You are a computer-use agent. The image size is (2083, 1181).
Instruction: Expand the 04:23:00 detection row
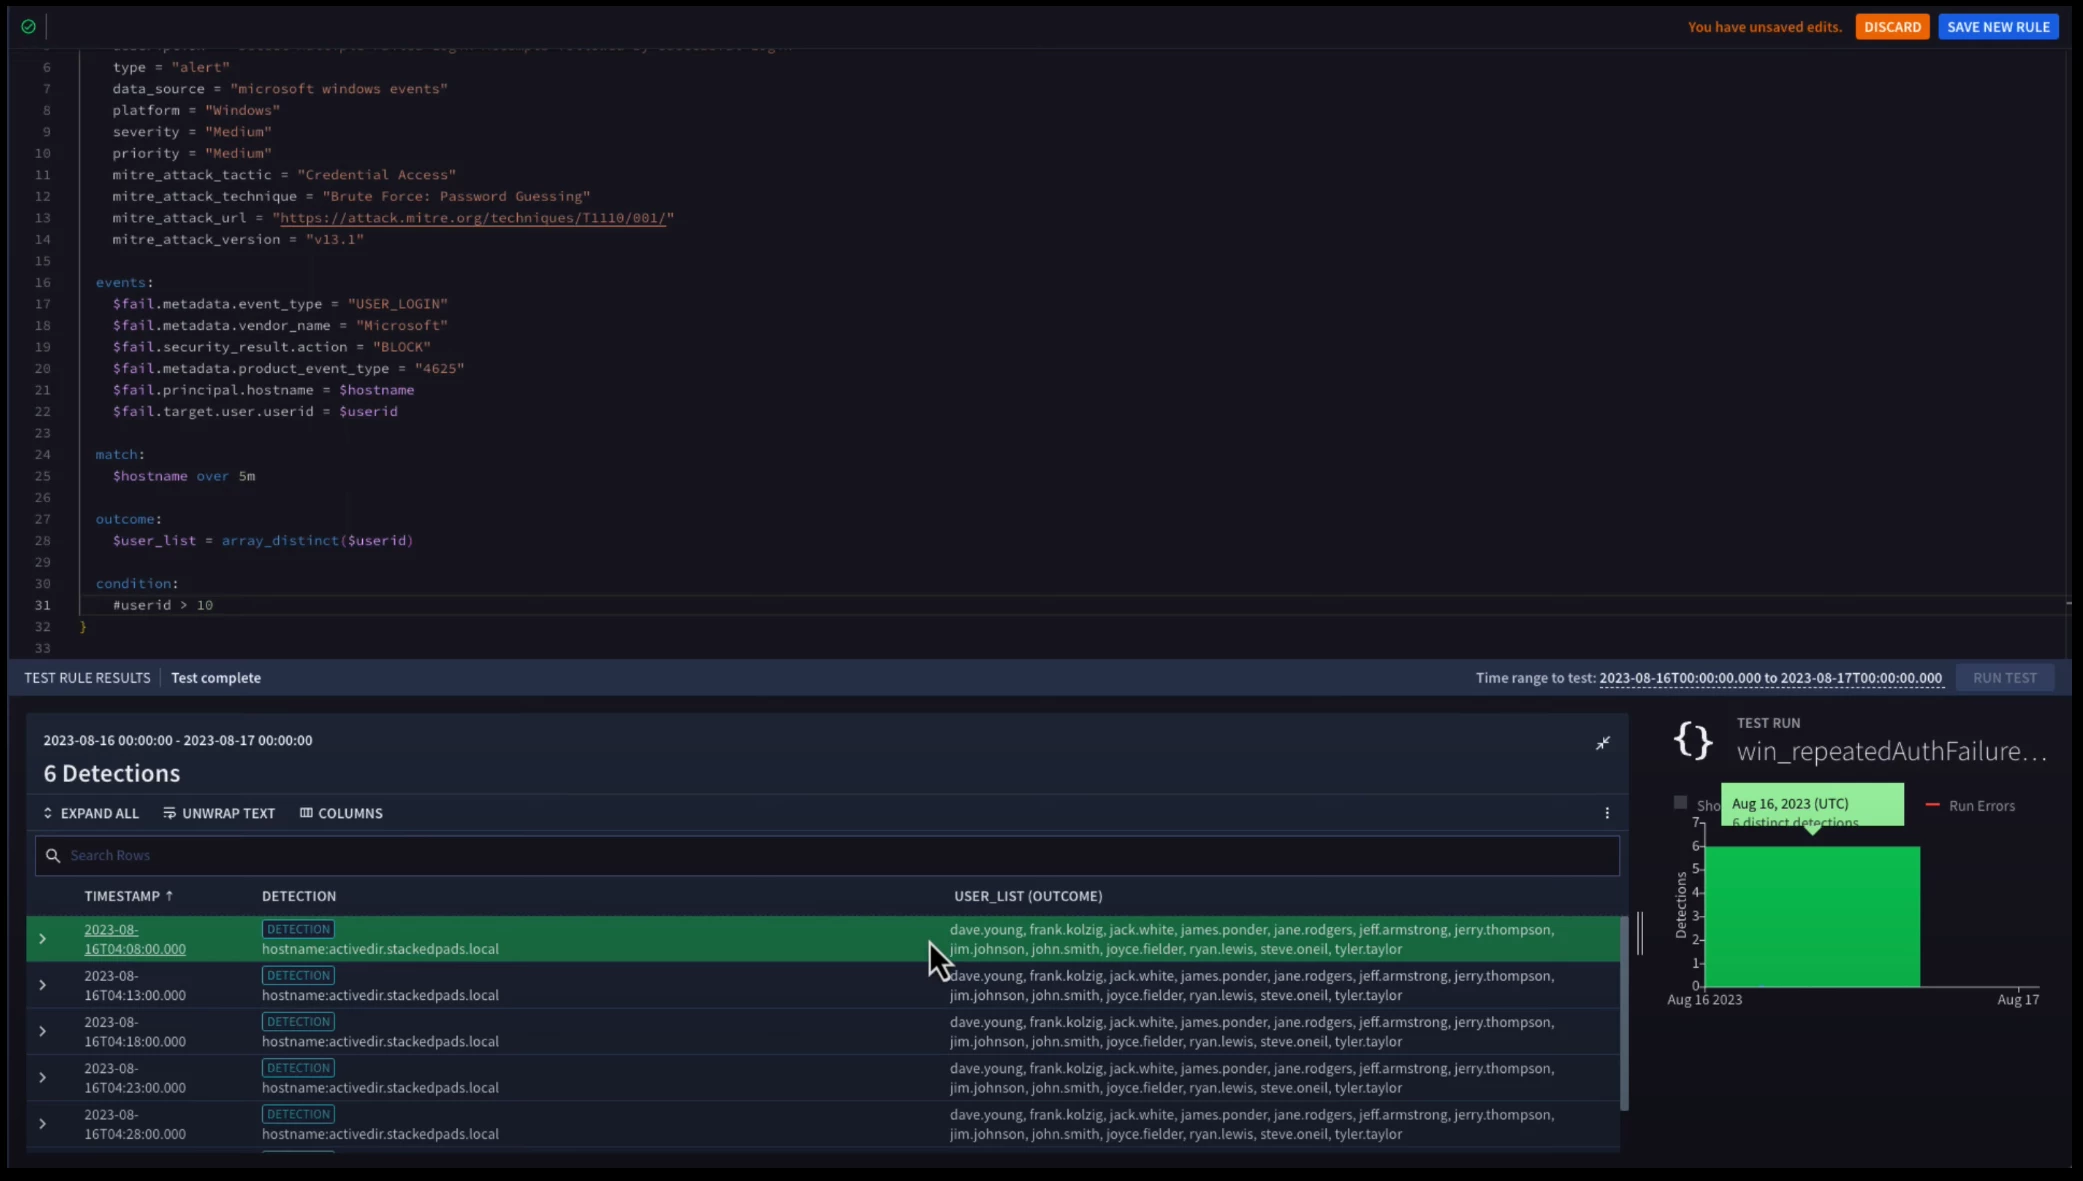coord(42,1078)
